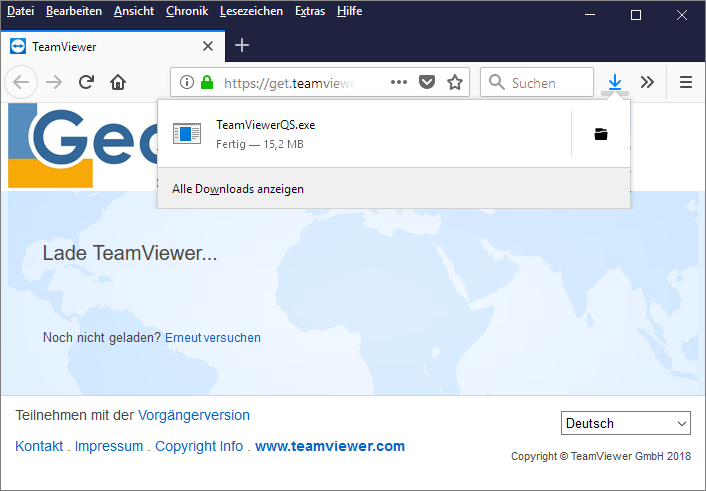
Task: Open the Datei menu
Action: coord(20,11)
